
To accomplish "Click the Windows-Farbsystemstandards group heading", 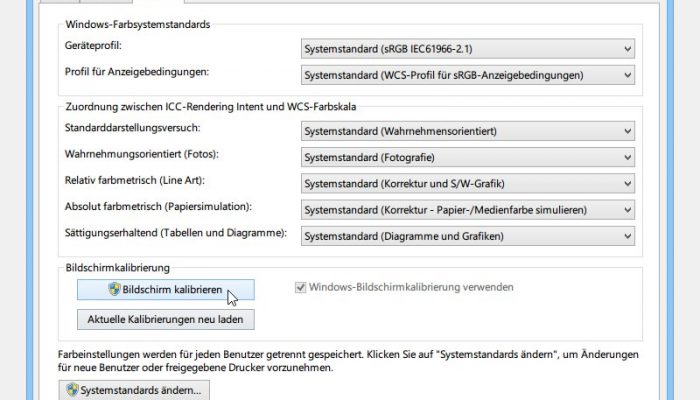I will click(x=138, y=25).
